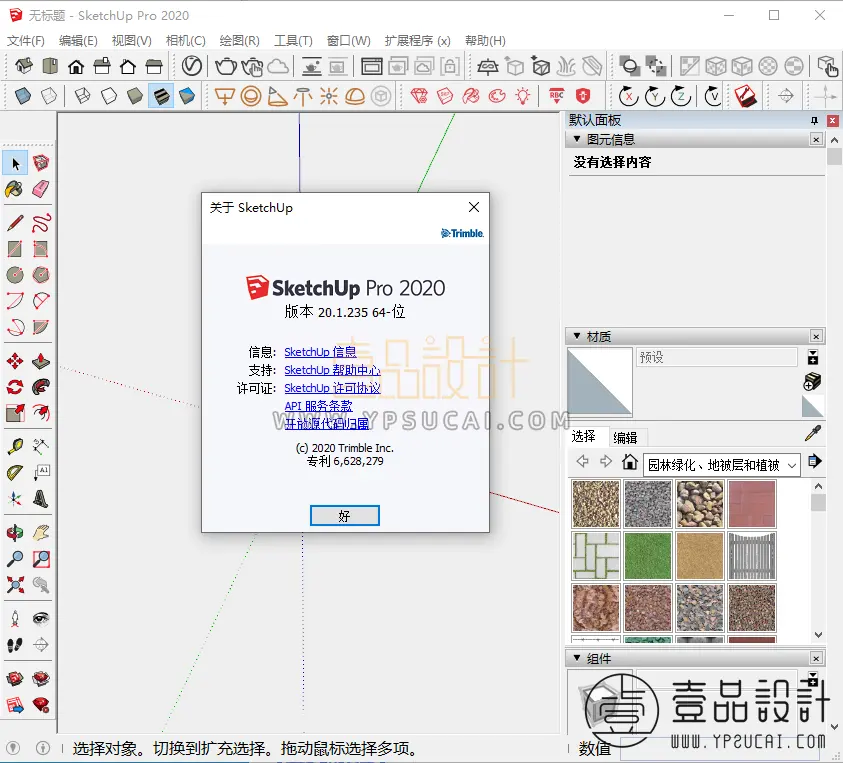
Task: Switch to the 编辑 tab in Materials
Action: point(625,438)
